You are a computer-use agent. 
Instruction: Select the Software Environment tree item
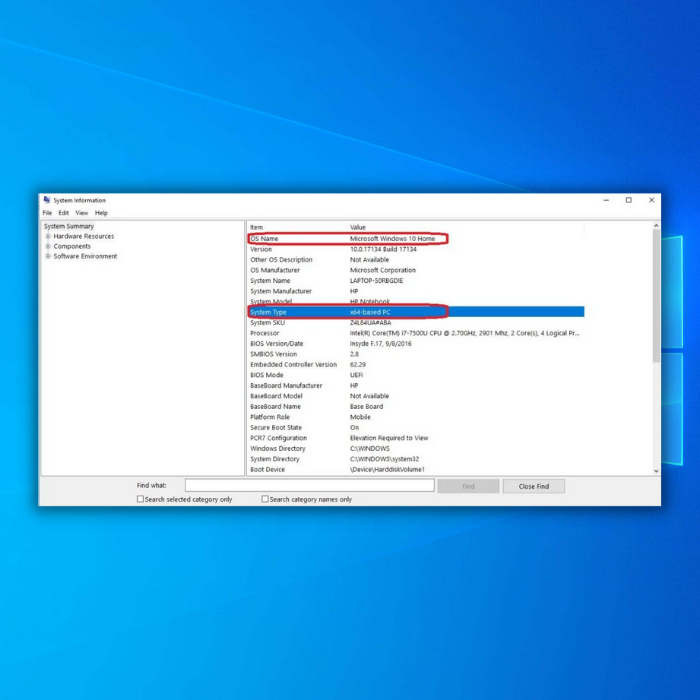pyautogui.click(x=85, y=256)
